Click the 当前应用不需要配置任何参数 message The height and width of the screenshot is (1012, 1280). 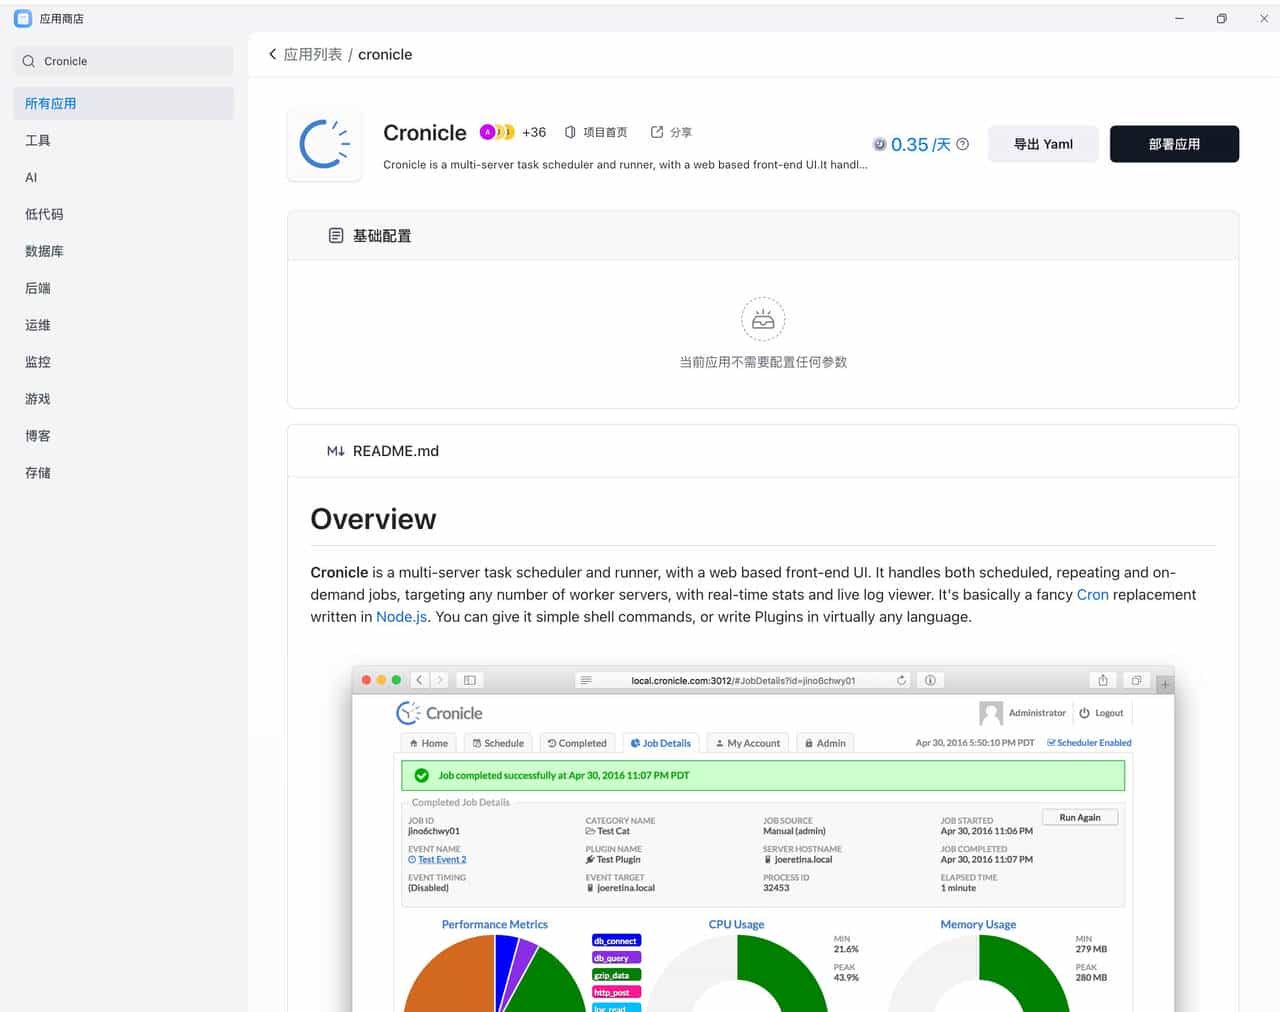click(x=763, y=362)
